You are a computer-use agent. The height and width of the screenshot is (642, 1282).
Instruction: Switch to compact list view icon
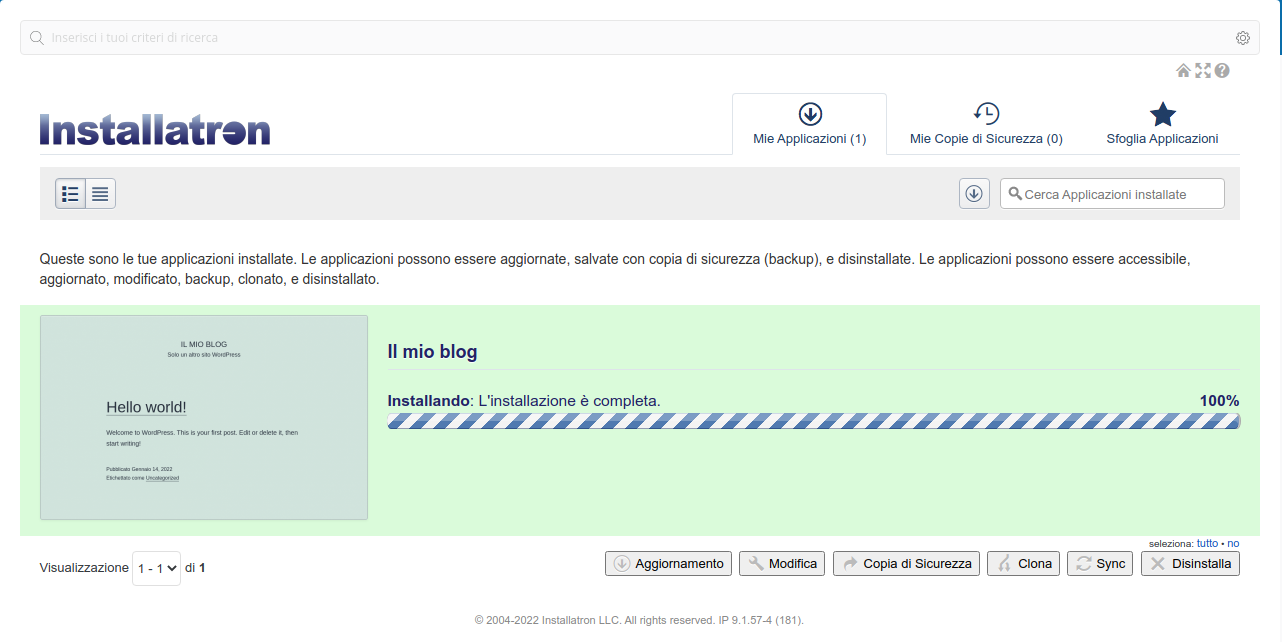tap(100, 194)
